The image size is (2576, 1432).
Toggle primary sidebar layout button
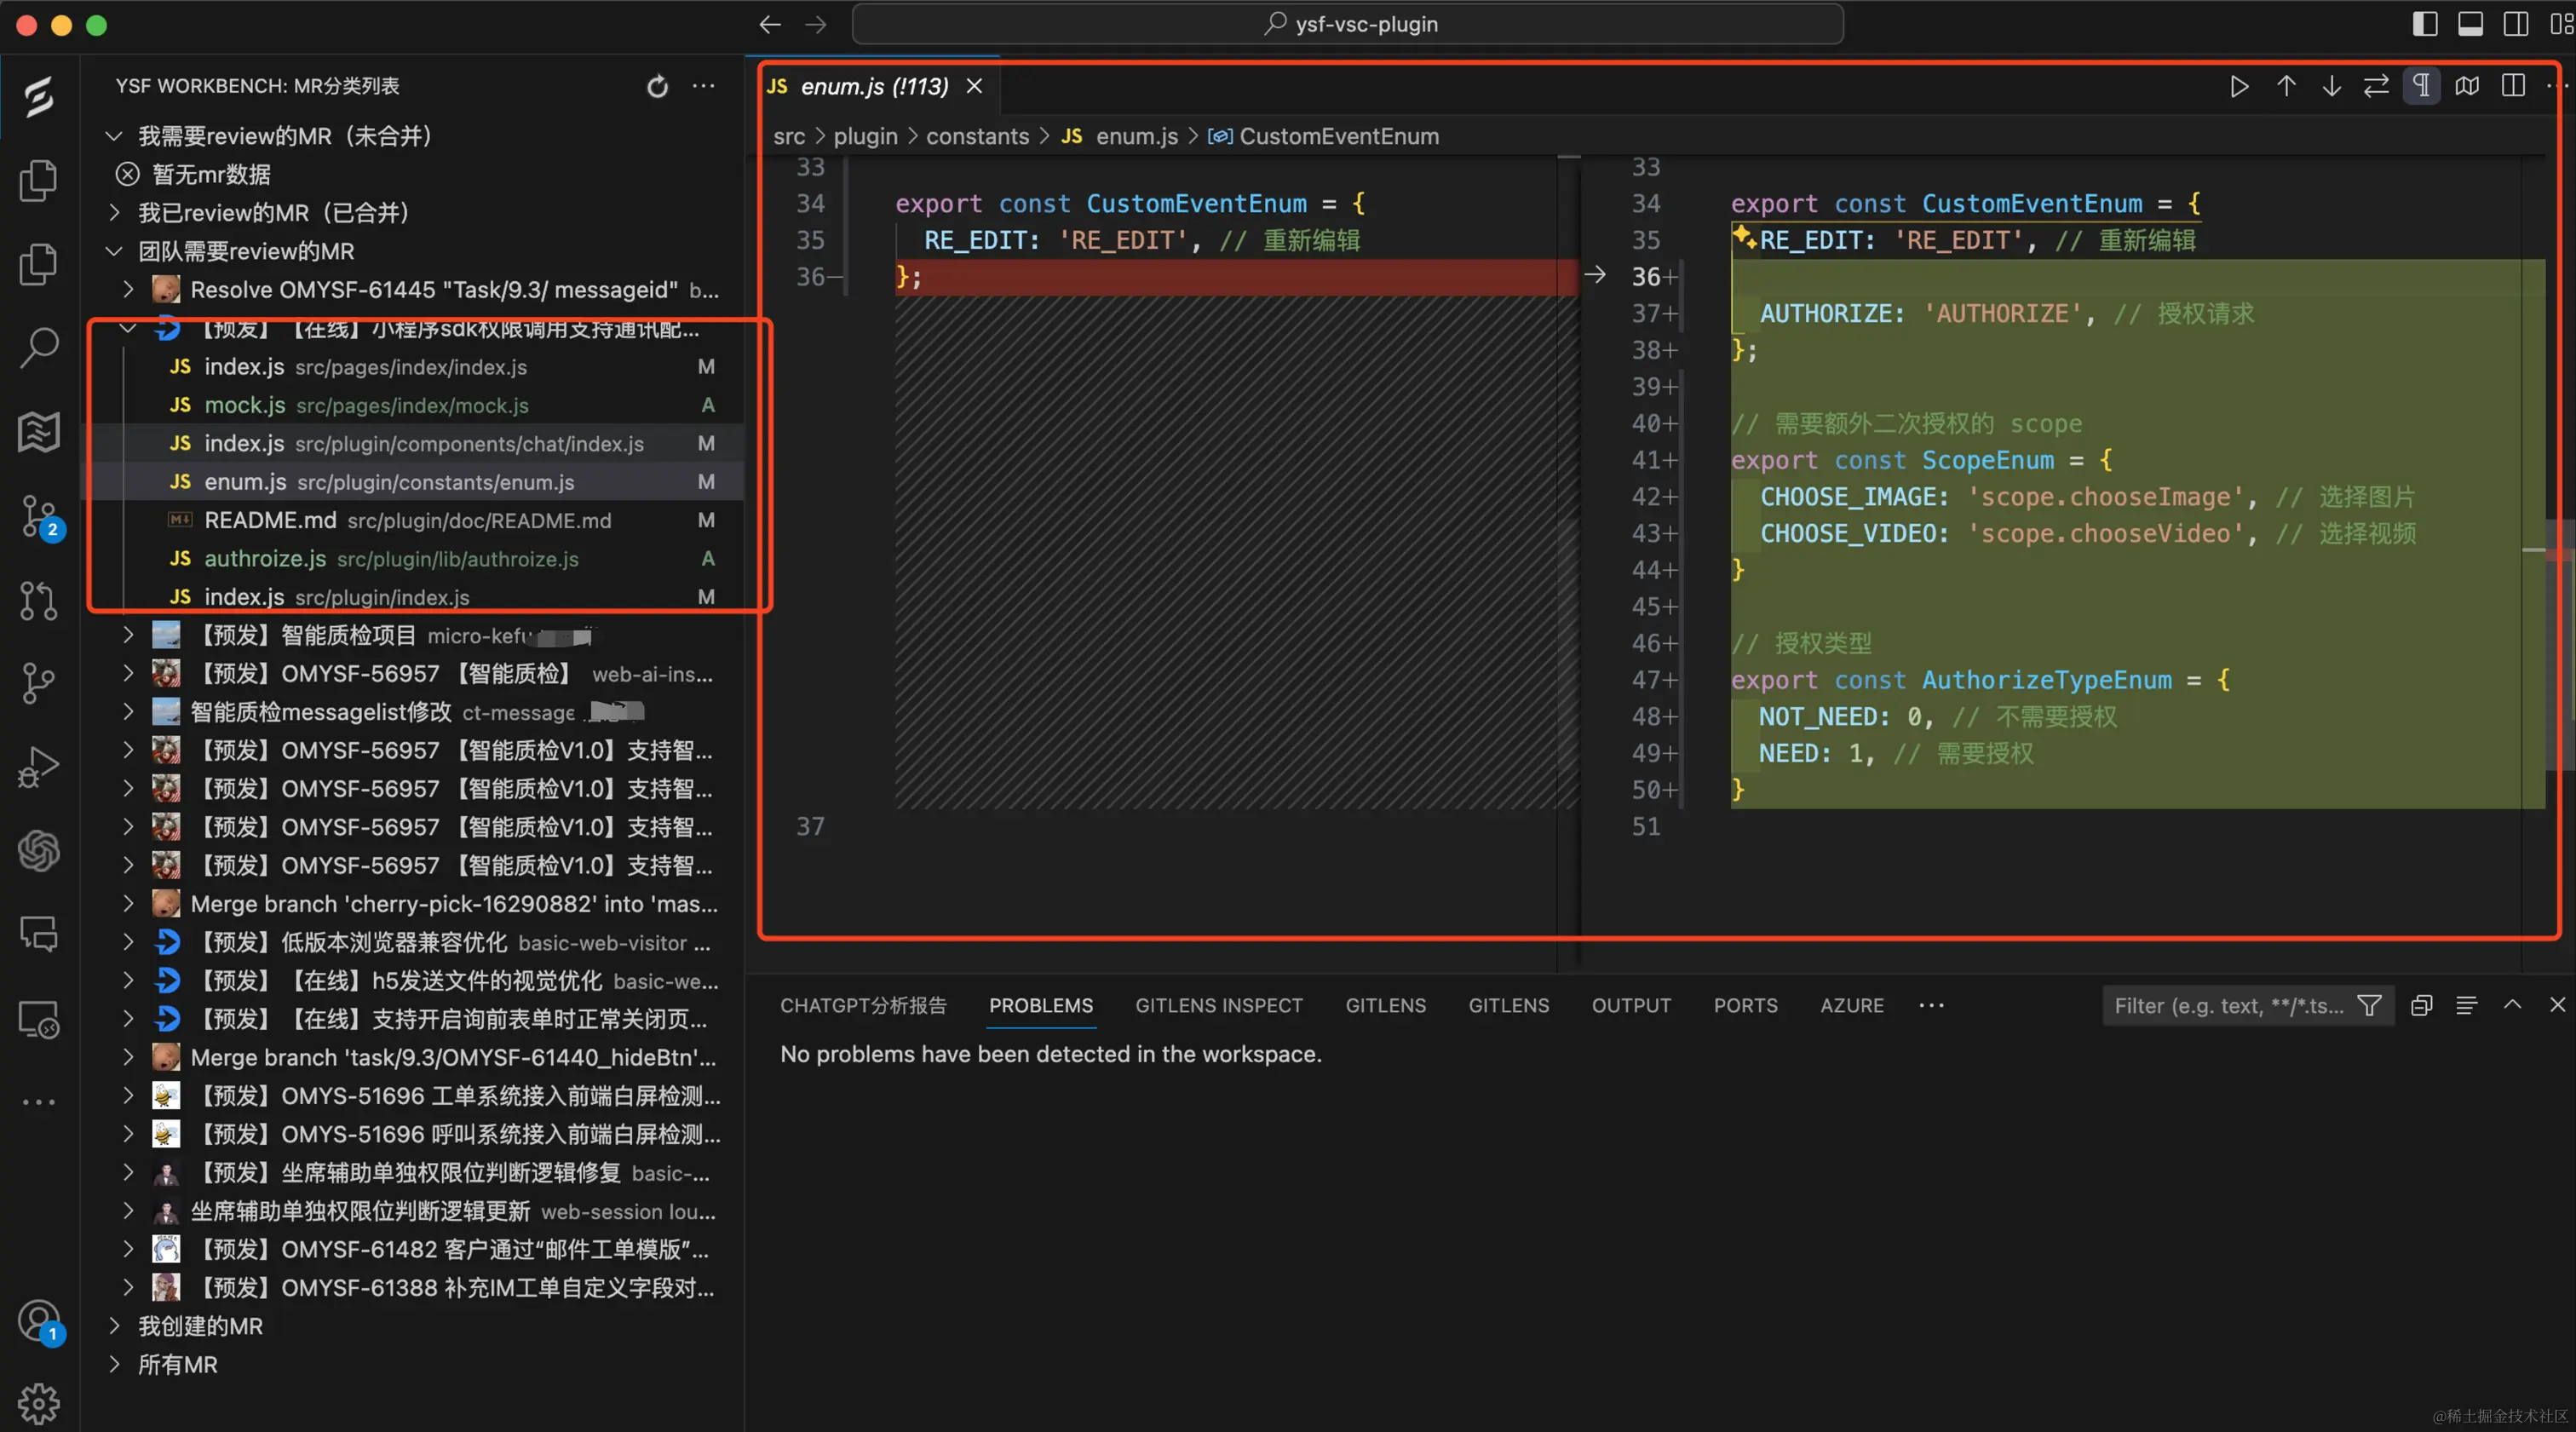tap(2424, 24)
